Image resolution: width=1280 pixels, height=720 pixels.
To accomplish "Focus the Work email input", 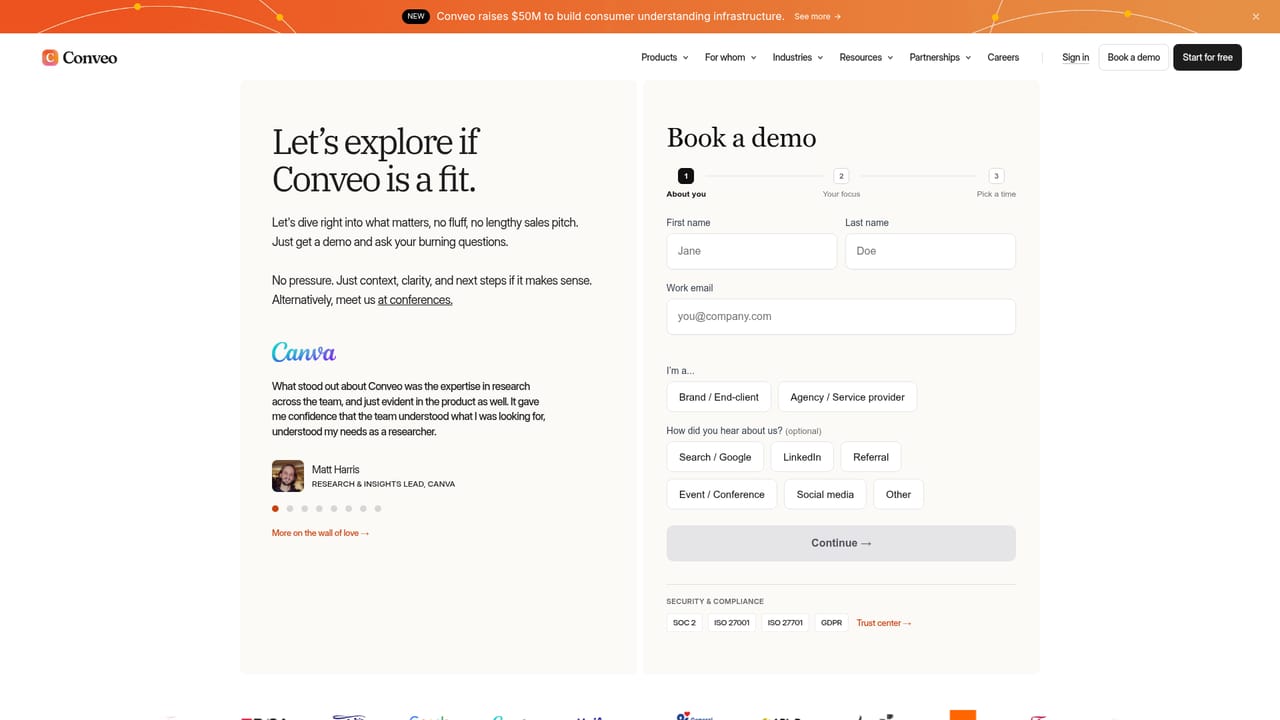I will (841, 316).
